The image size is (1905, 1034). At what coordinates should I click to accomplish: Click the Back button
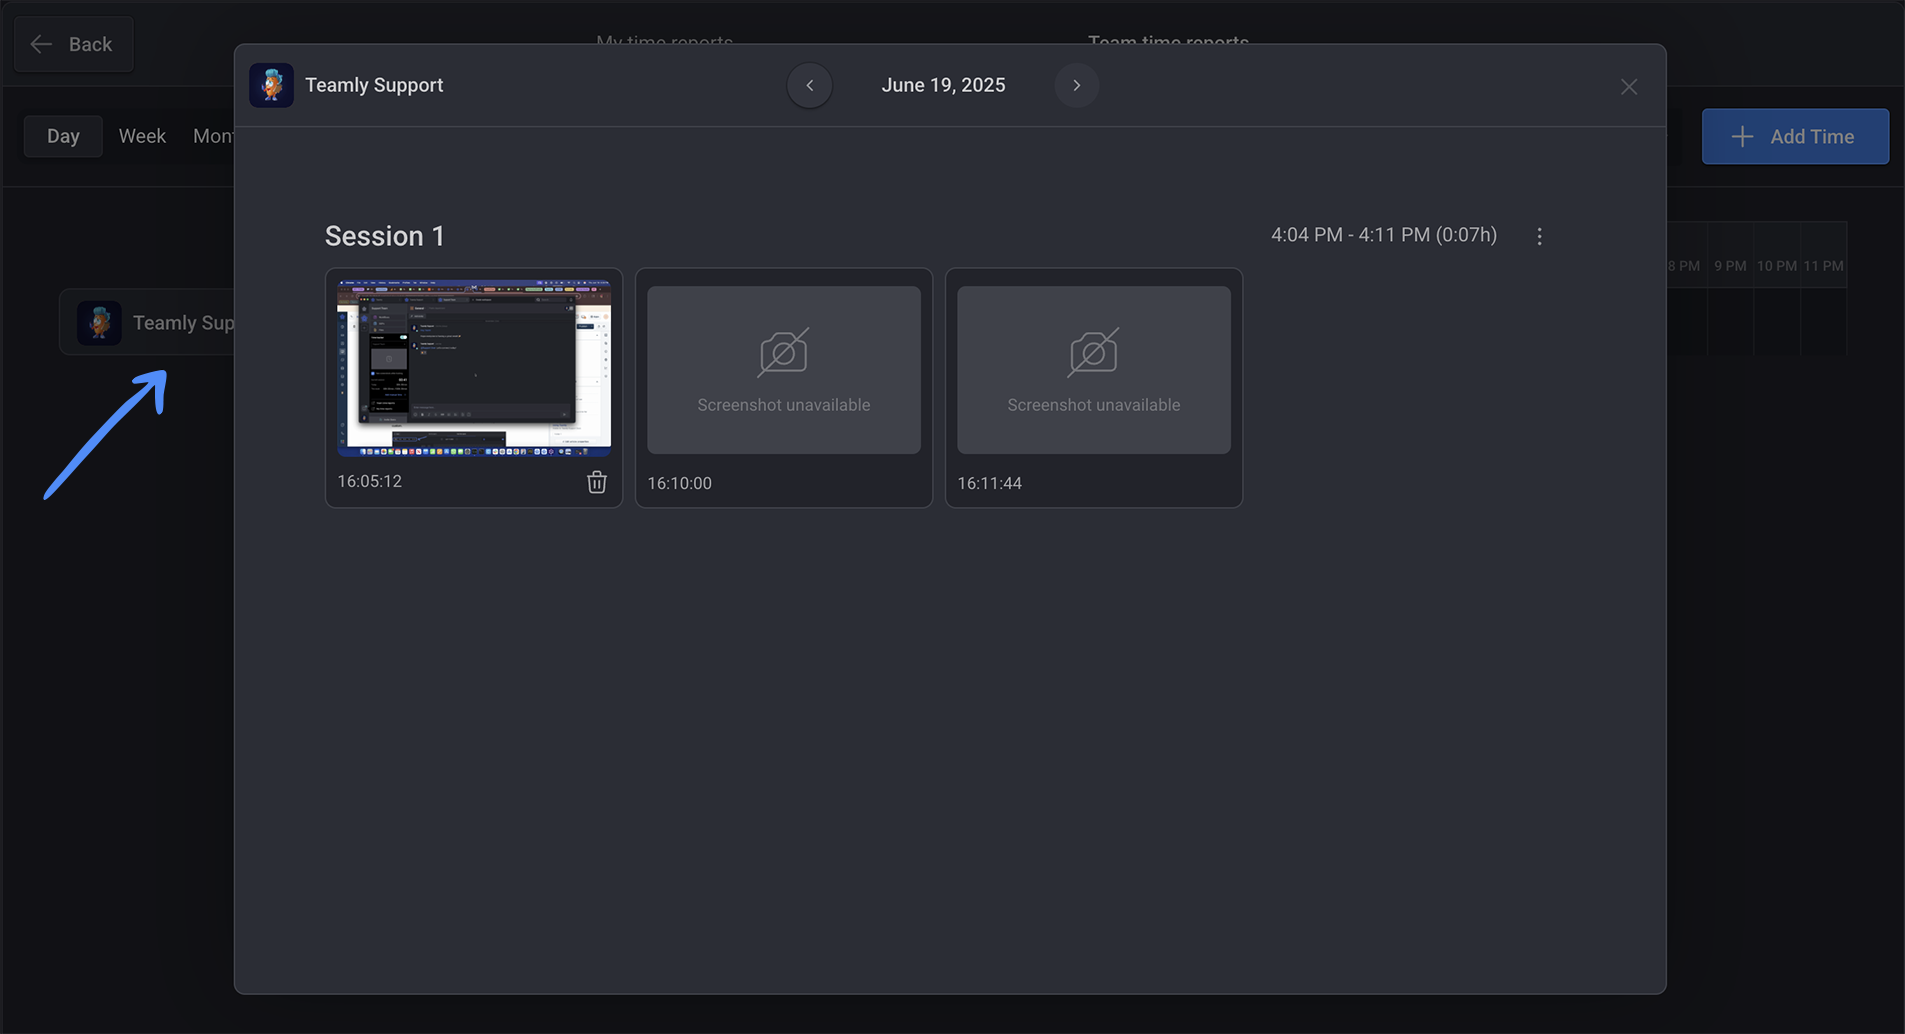click(x=73, y=44)
